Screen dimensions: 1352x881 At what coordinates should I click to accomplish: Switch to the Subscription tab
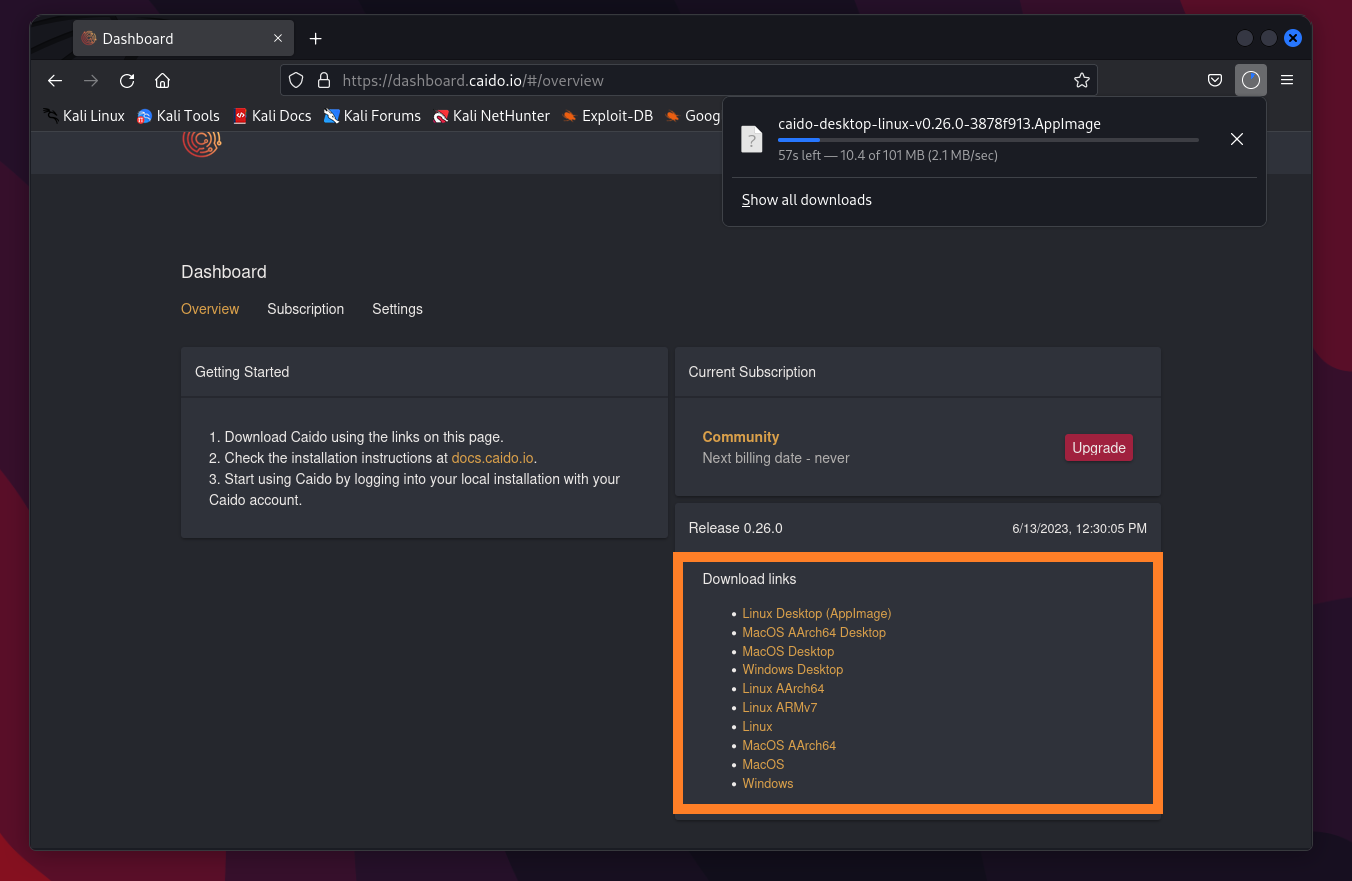(x=305, y=309)
